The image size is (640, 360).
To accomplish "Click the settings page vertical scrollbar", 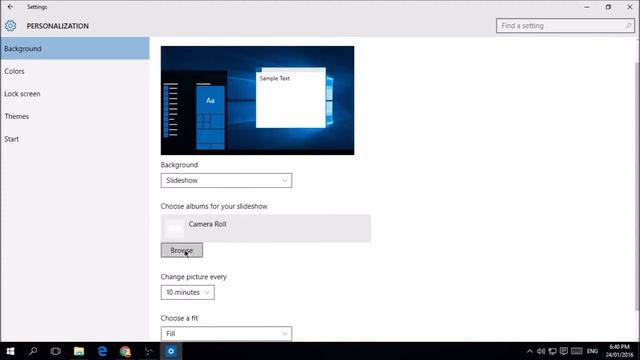I will 638,187.
